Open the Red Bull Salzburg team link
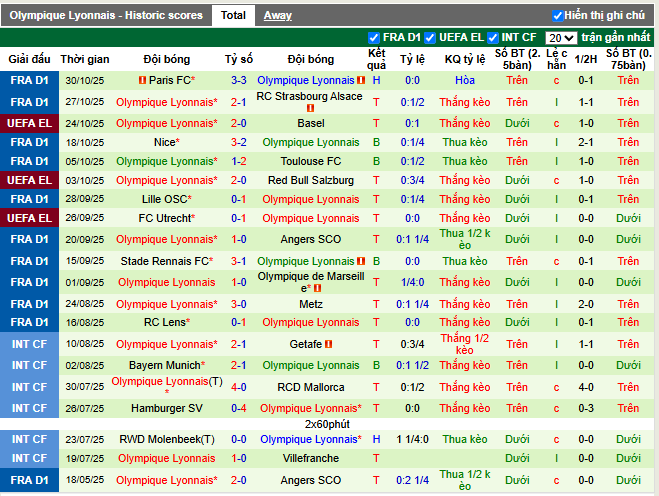 pyautogui.click(x=310, y=180)
